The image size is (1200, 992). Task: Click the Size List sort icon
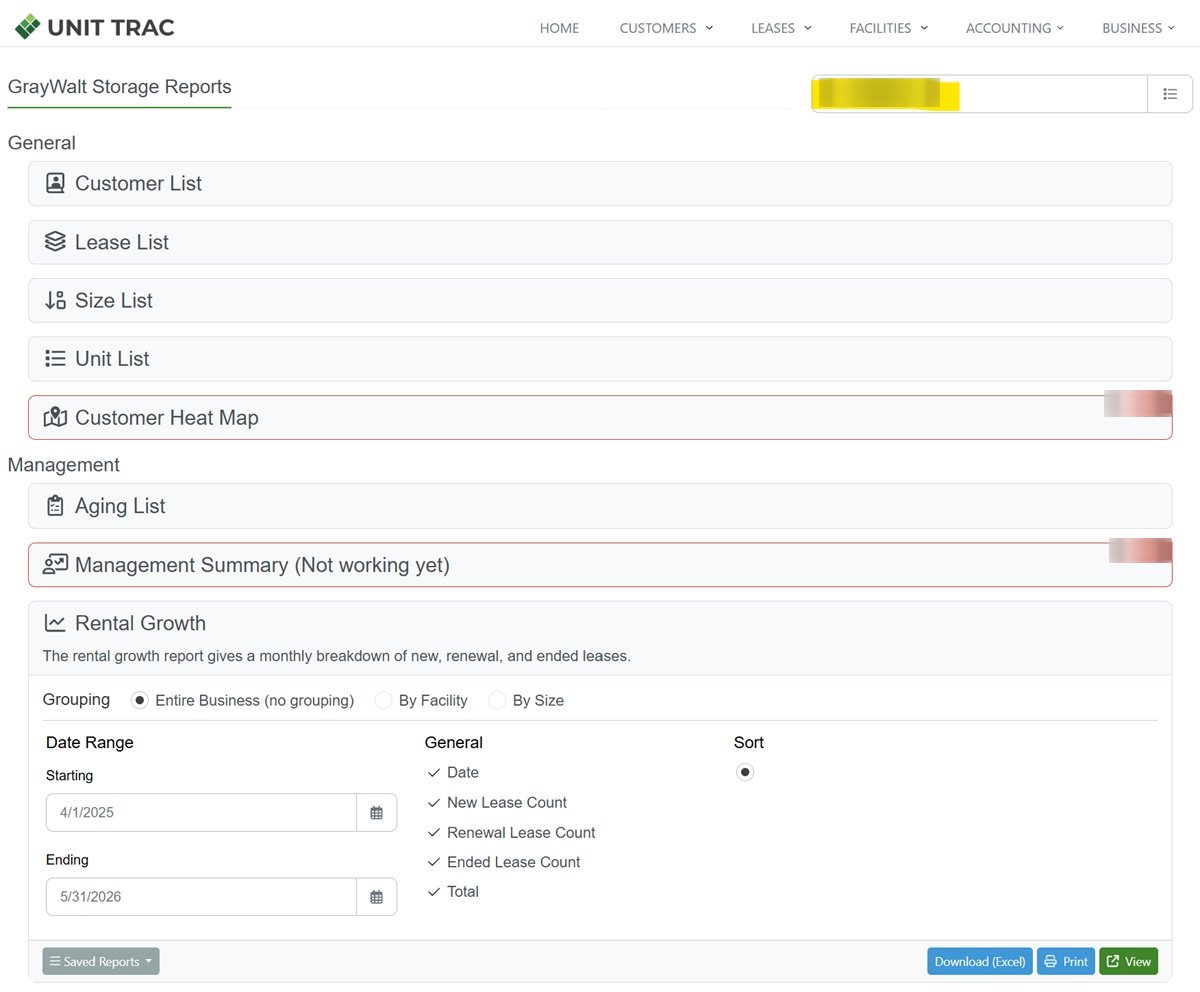(x=56, y=300)
